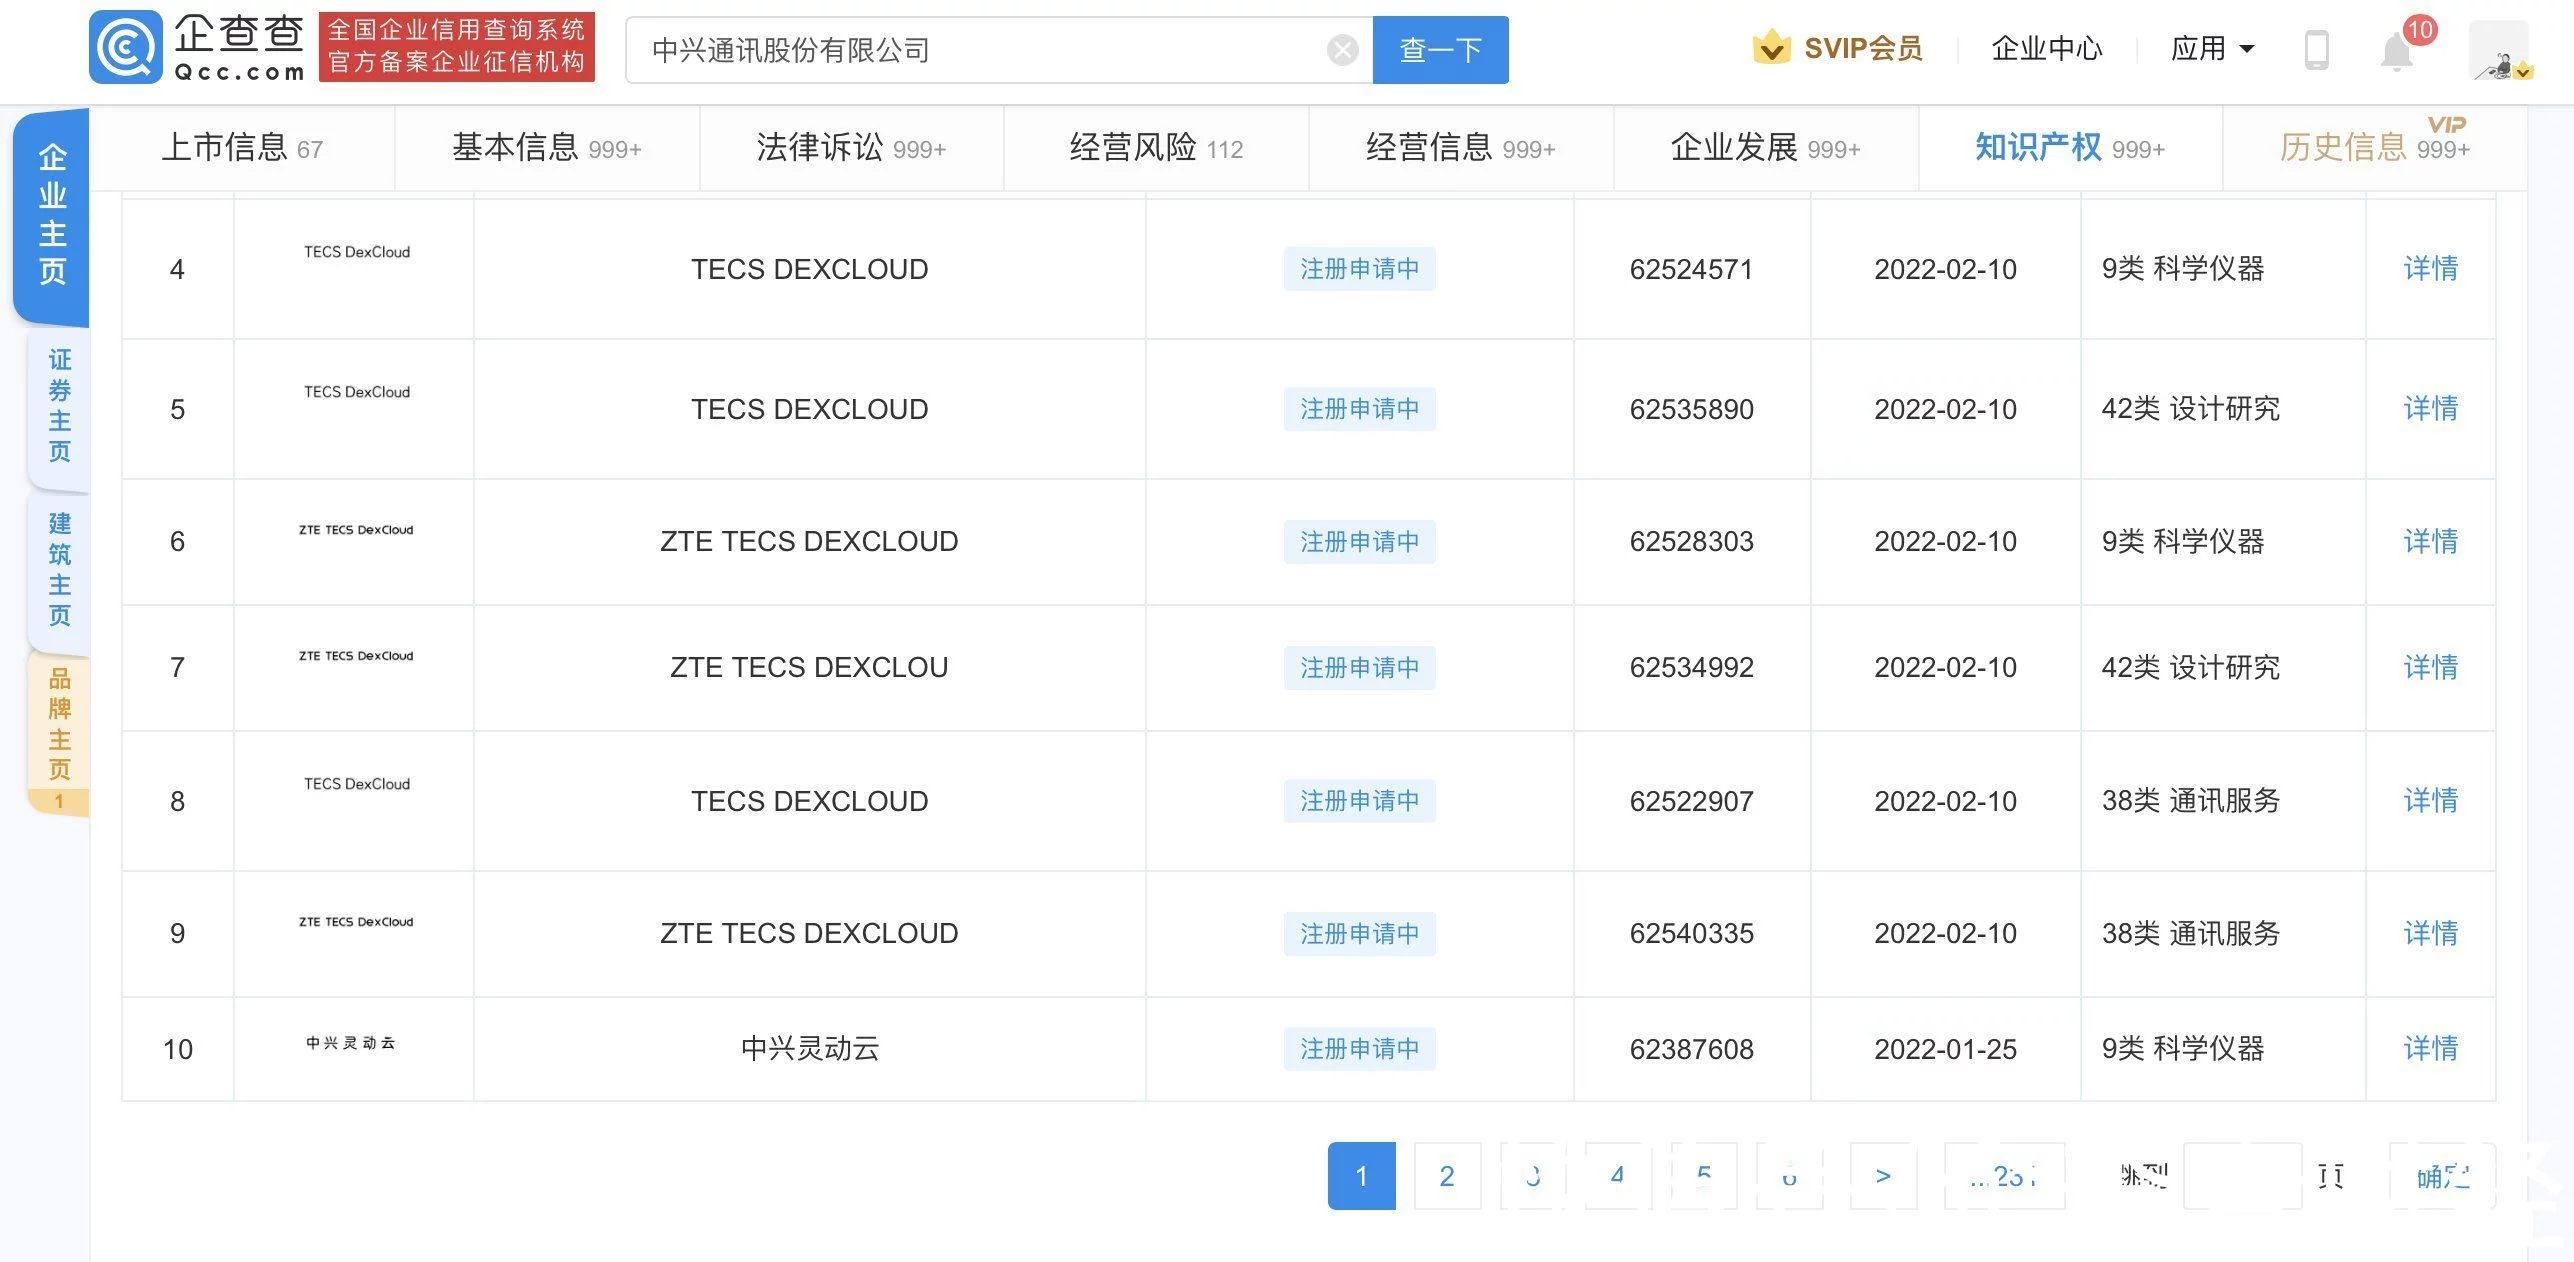Image resolution: width=2574 pixels, height=1262 pixels.
Task: Click the 中兴灵动云 trademark image
Action: point(351,1043)
